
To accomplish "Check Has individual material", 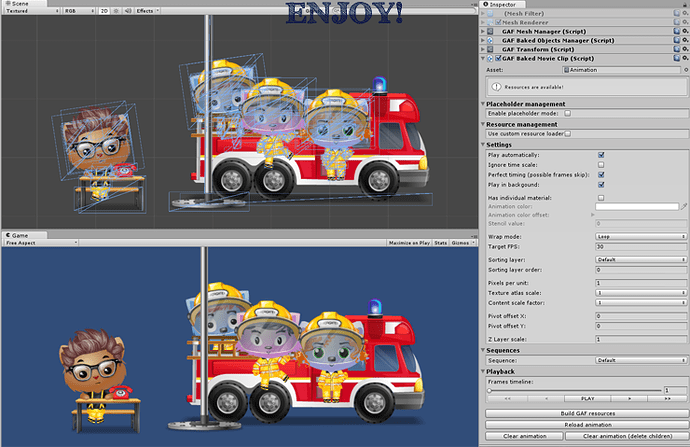I will (601, 198).
